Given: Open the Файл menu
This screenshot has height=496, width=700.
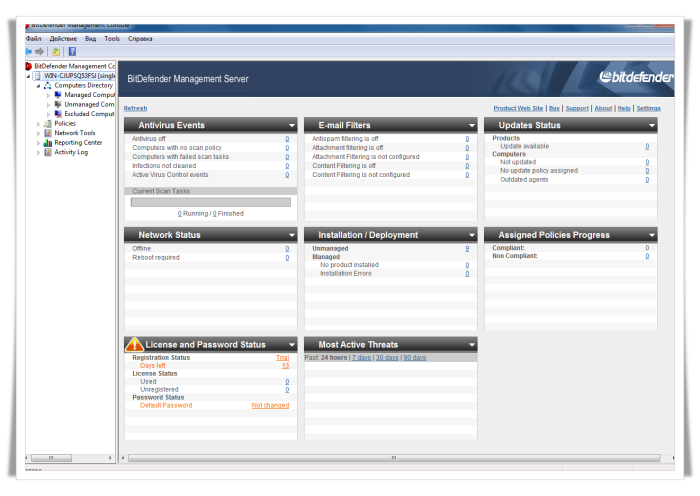Looking at the screenshot, I should click(x=33, y=39).
